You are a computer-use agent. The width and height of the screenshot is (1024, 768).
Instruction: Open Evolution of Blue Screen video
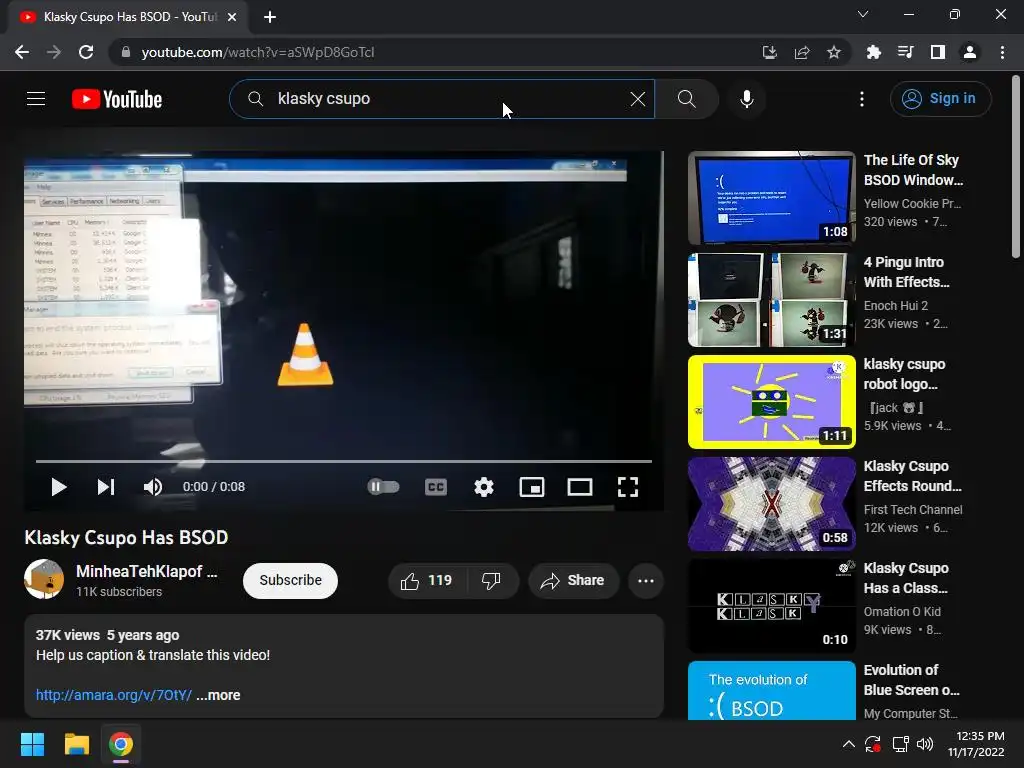[x=771, y=690]
